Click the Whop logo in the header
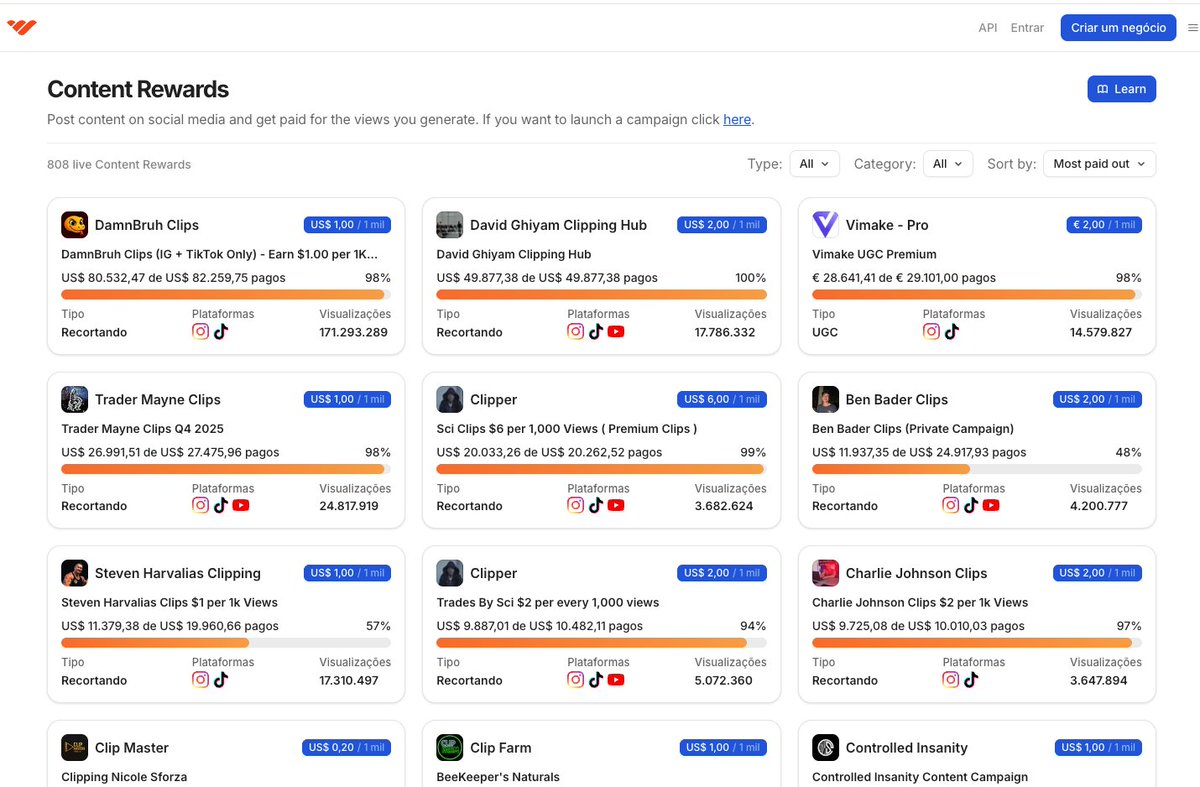 [22, 27]
